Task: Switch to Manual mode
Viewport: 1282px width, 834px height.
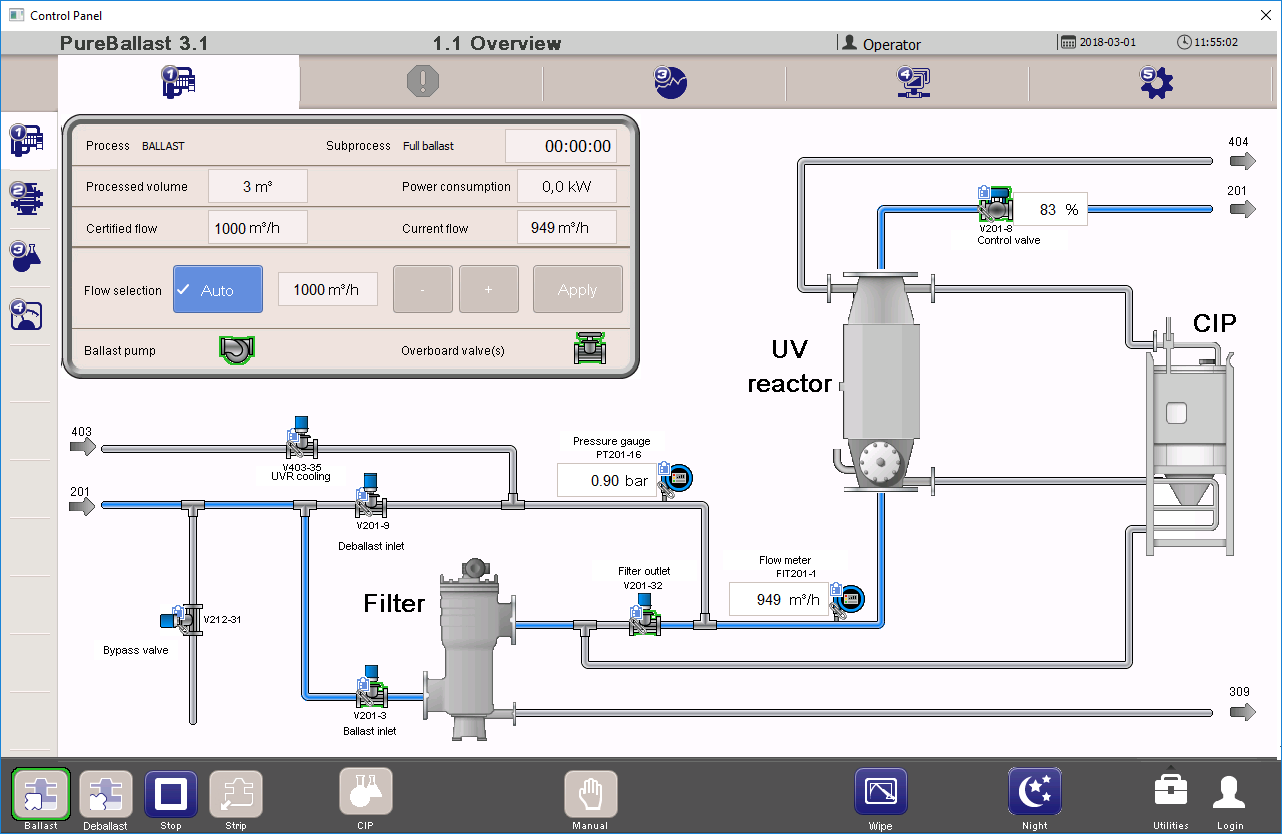Action: [x=590, y=795]
